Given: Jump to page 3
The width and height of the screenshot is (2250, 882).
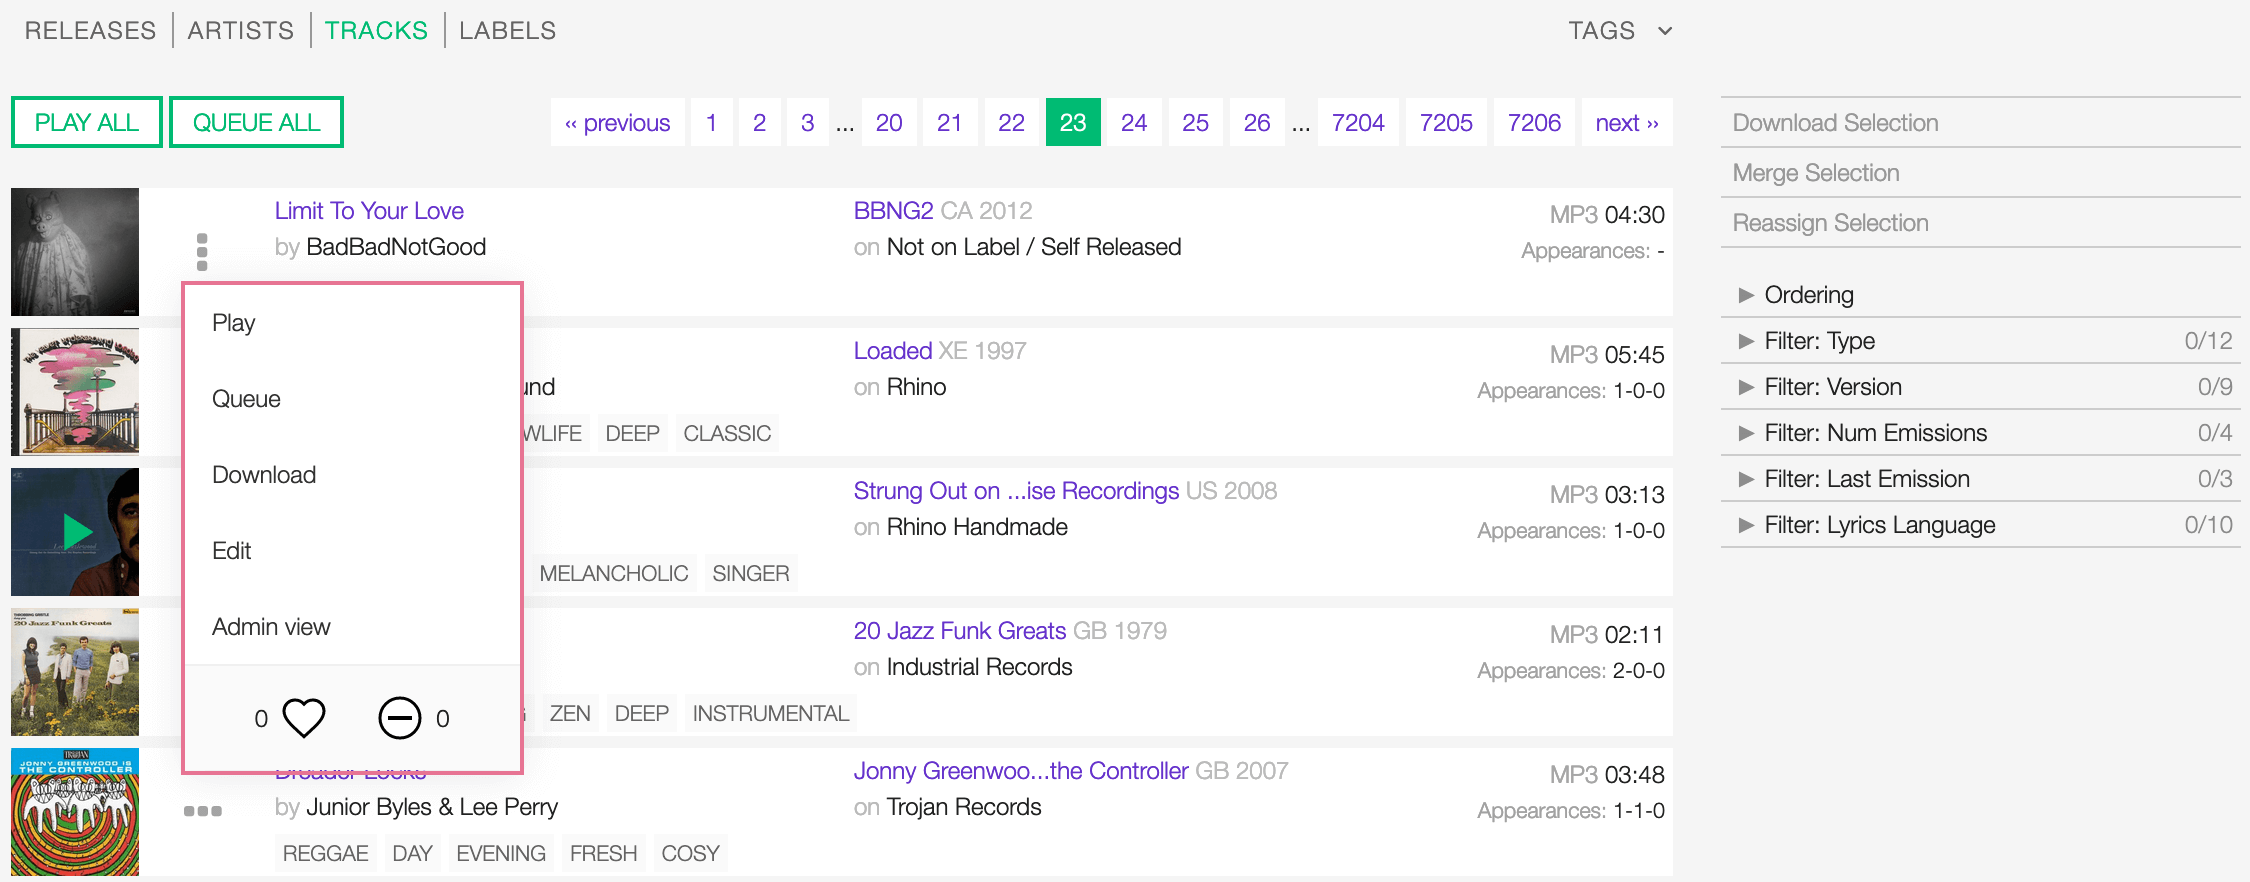Looking at the screenshot, I should click(x=807, y=122).
